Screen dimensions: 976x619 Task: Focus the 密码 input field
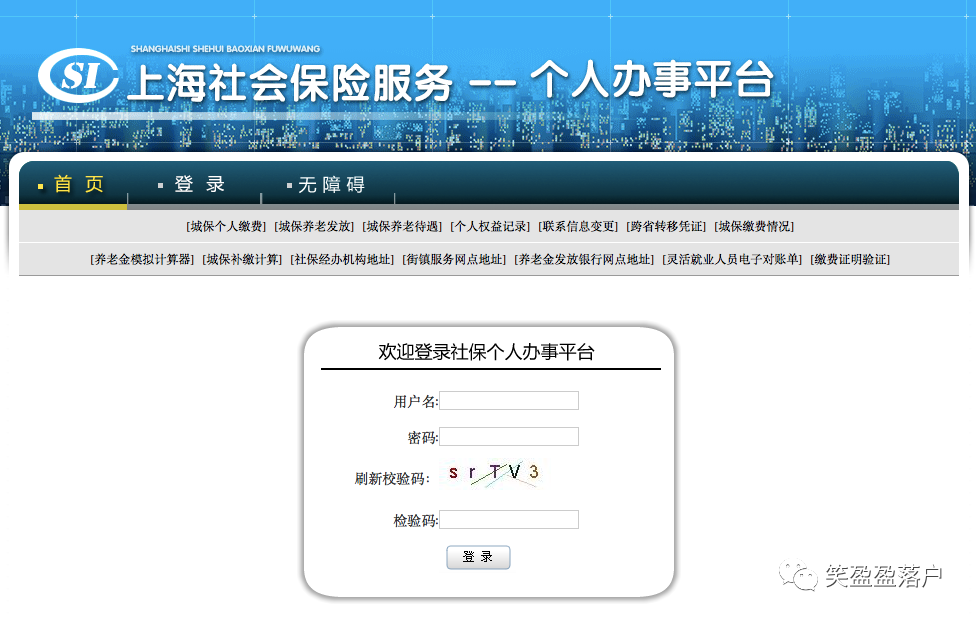click(509, 437)
